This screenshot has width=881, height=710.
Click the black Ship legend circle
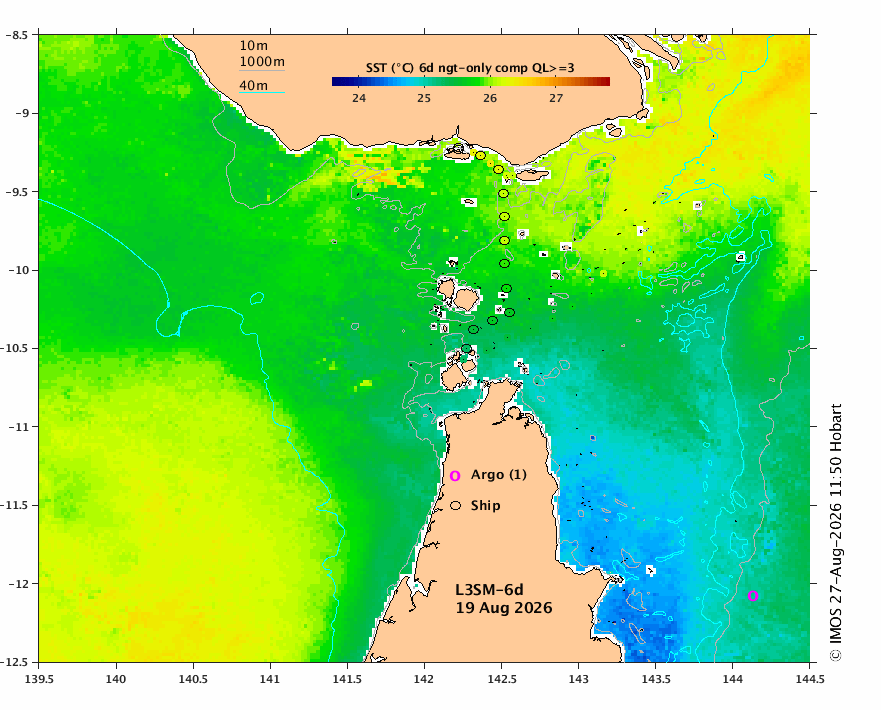point(455,506)
